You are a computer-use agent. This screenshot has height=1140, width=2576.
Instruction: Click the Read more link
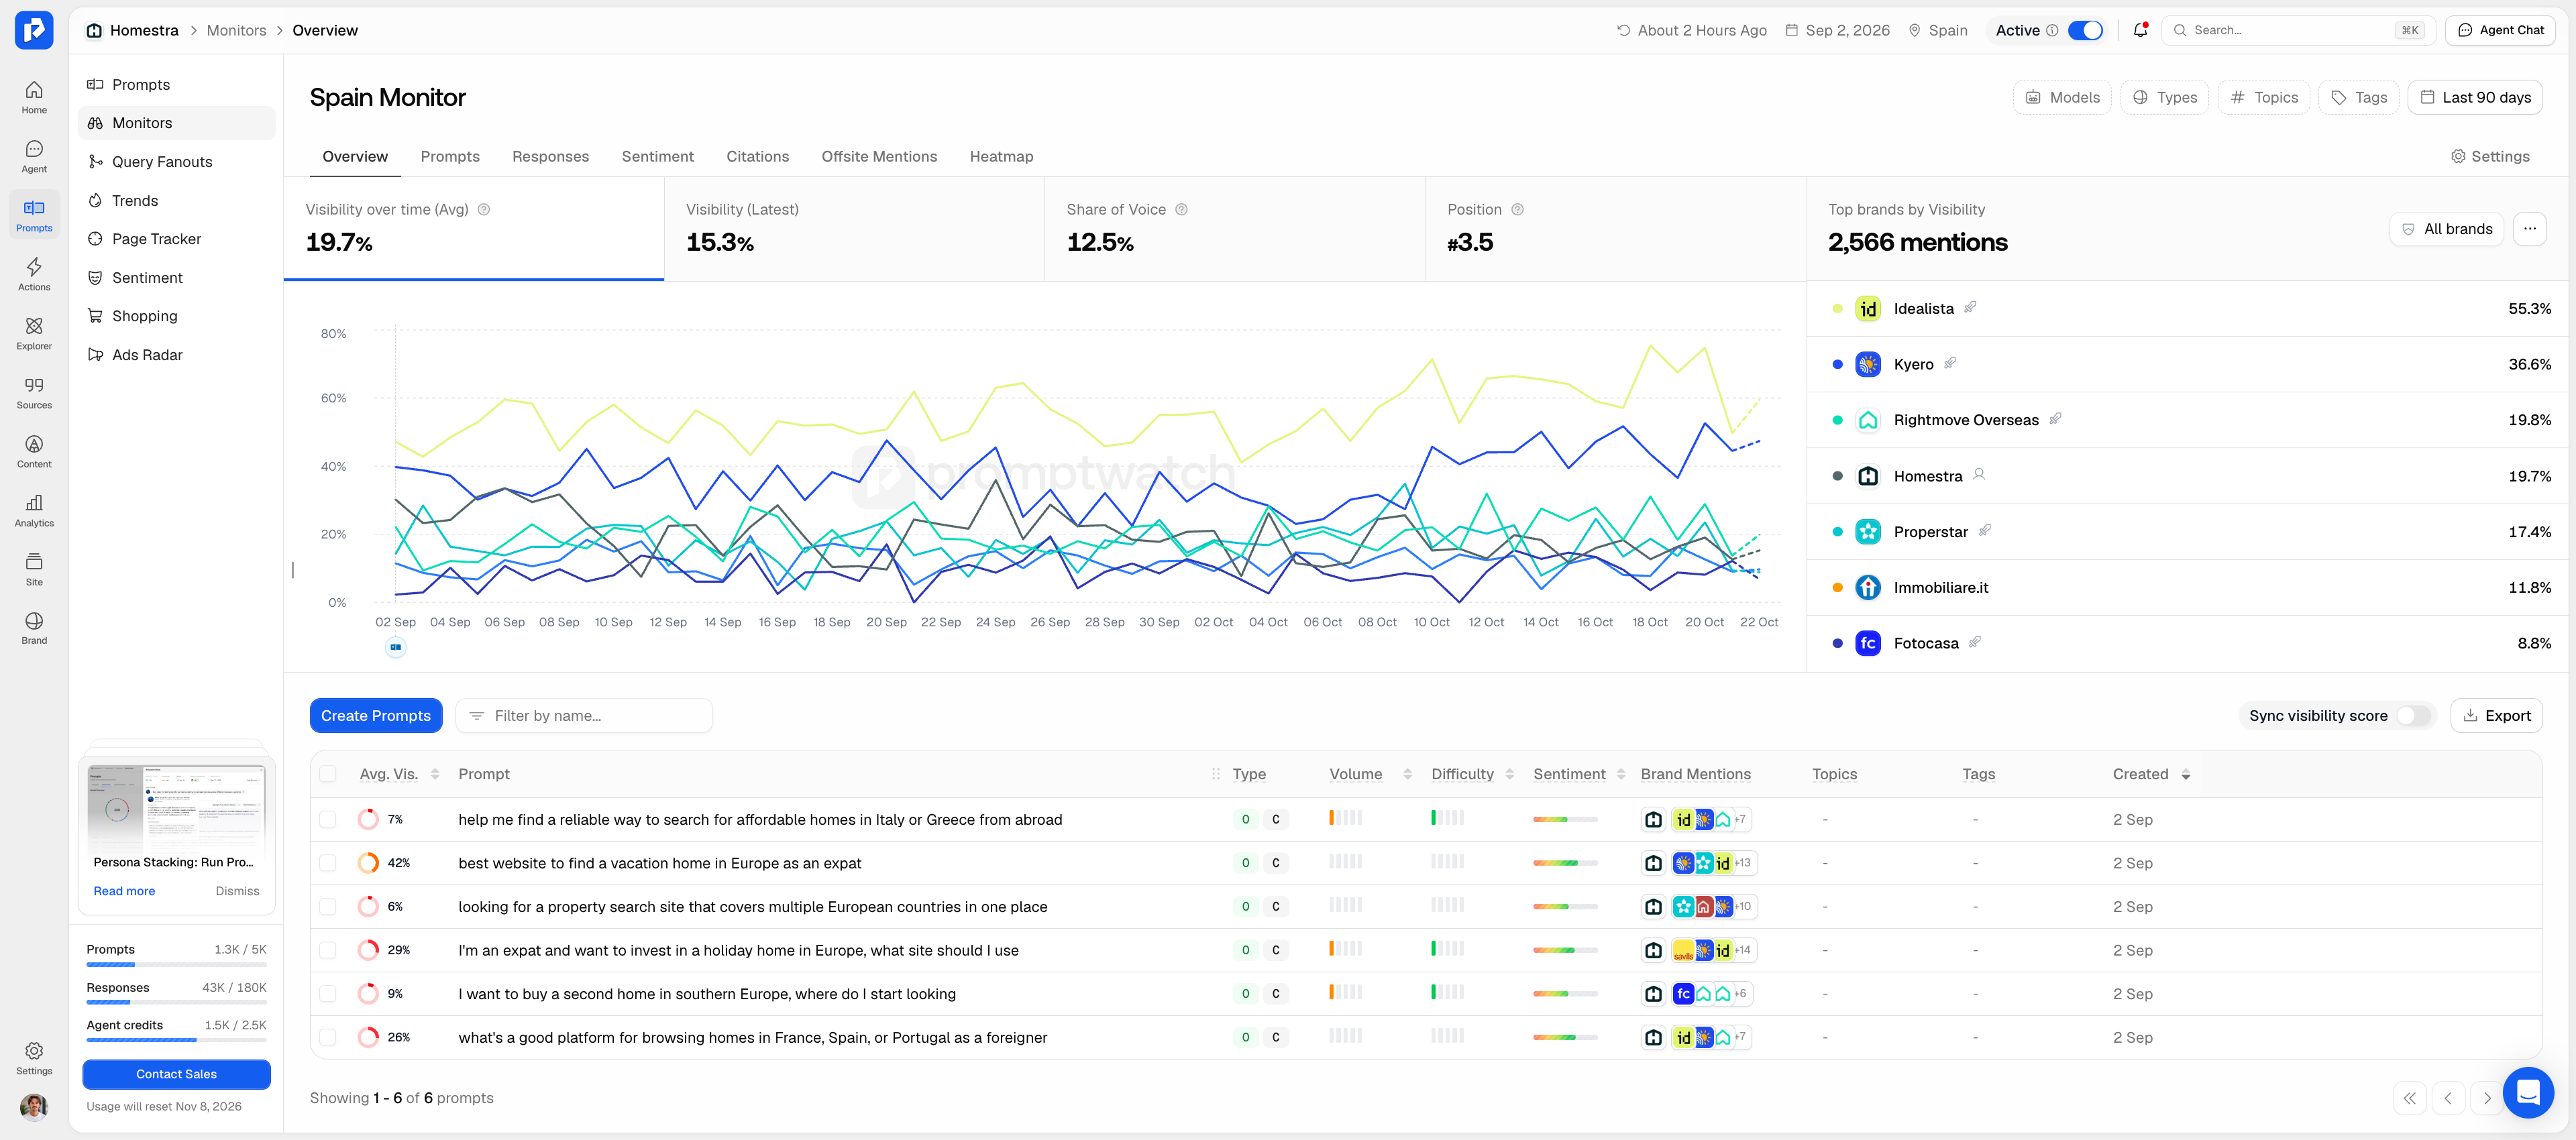point(124,891)
